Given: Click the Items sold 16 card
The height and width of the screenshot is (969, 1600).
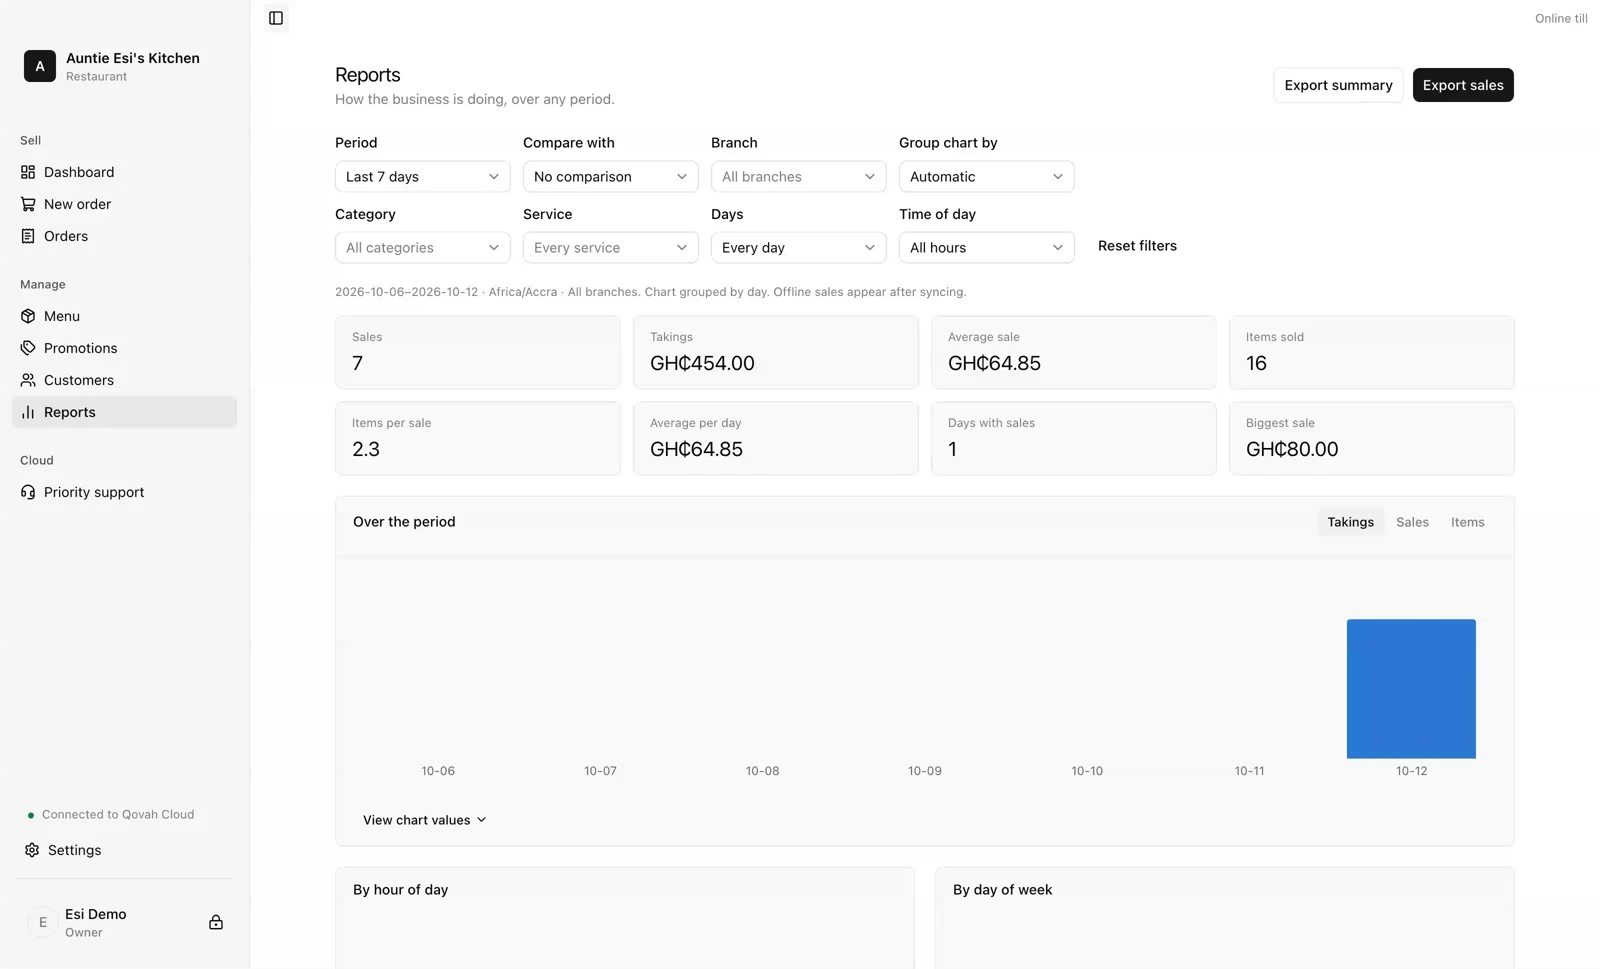Looking at the screenshot, I should click(1371, 352).
